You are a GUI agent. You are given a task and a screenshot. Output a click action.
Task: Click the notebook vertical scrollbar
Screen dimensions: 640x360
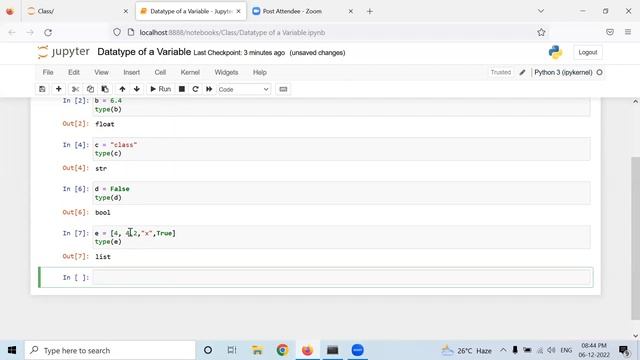635,237
